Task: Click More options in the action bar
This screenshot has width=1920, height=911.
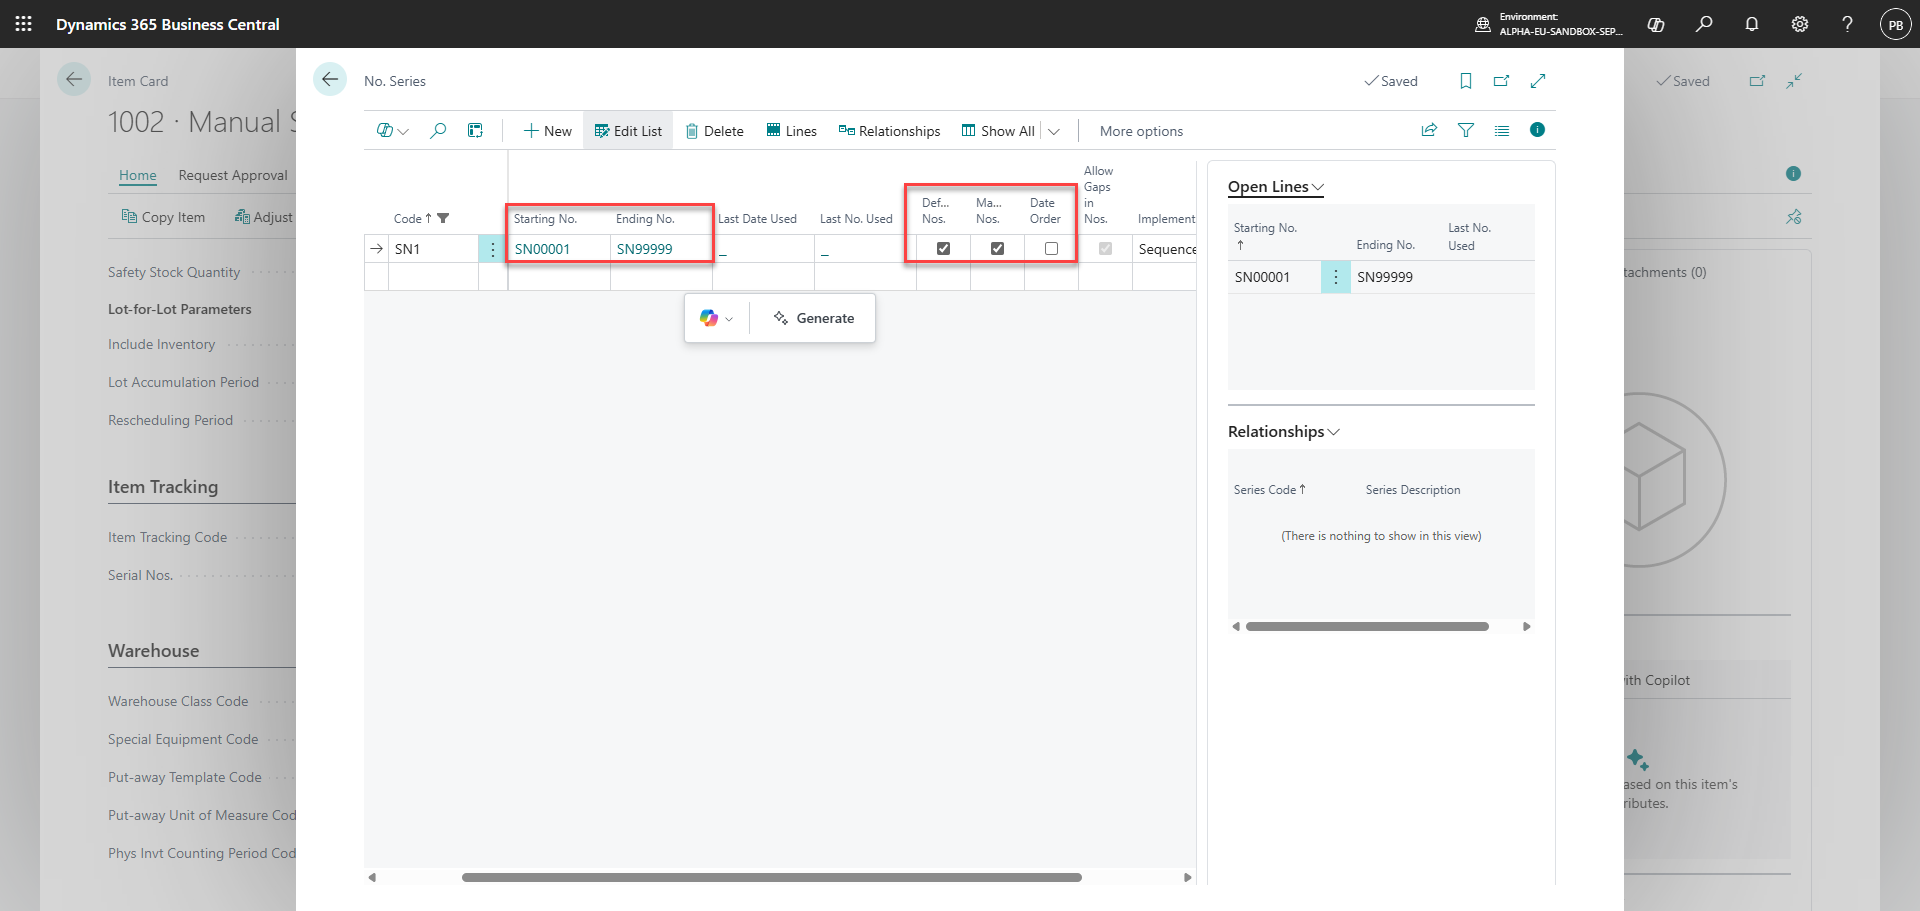Action: tap(1141, 131)
